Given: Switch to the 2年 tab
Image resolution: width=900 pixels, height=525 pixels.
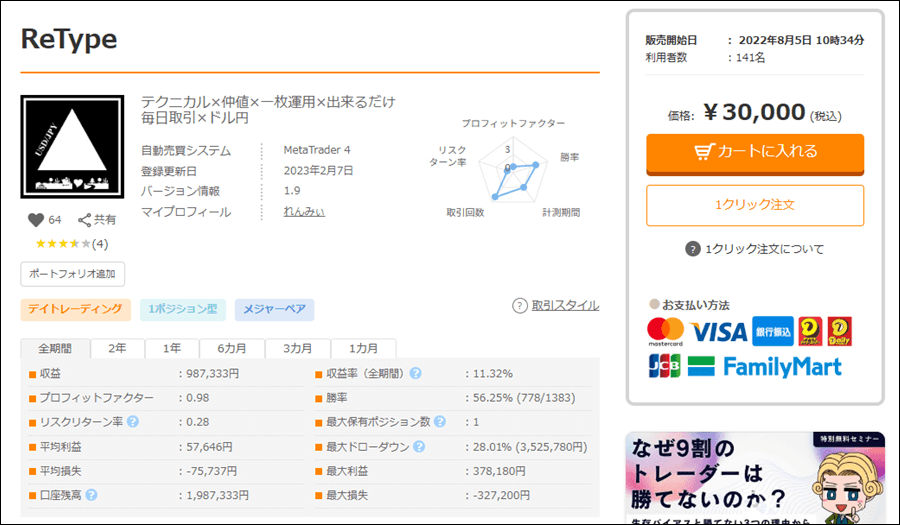Looking at the screenshot, I should [117, 349].
